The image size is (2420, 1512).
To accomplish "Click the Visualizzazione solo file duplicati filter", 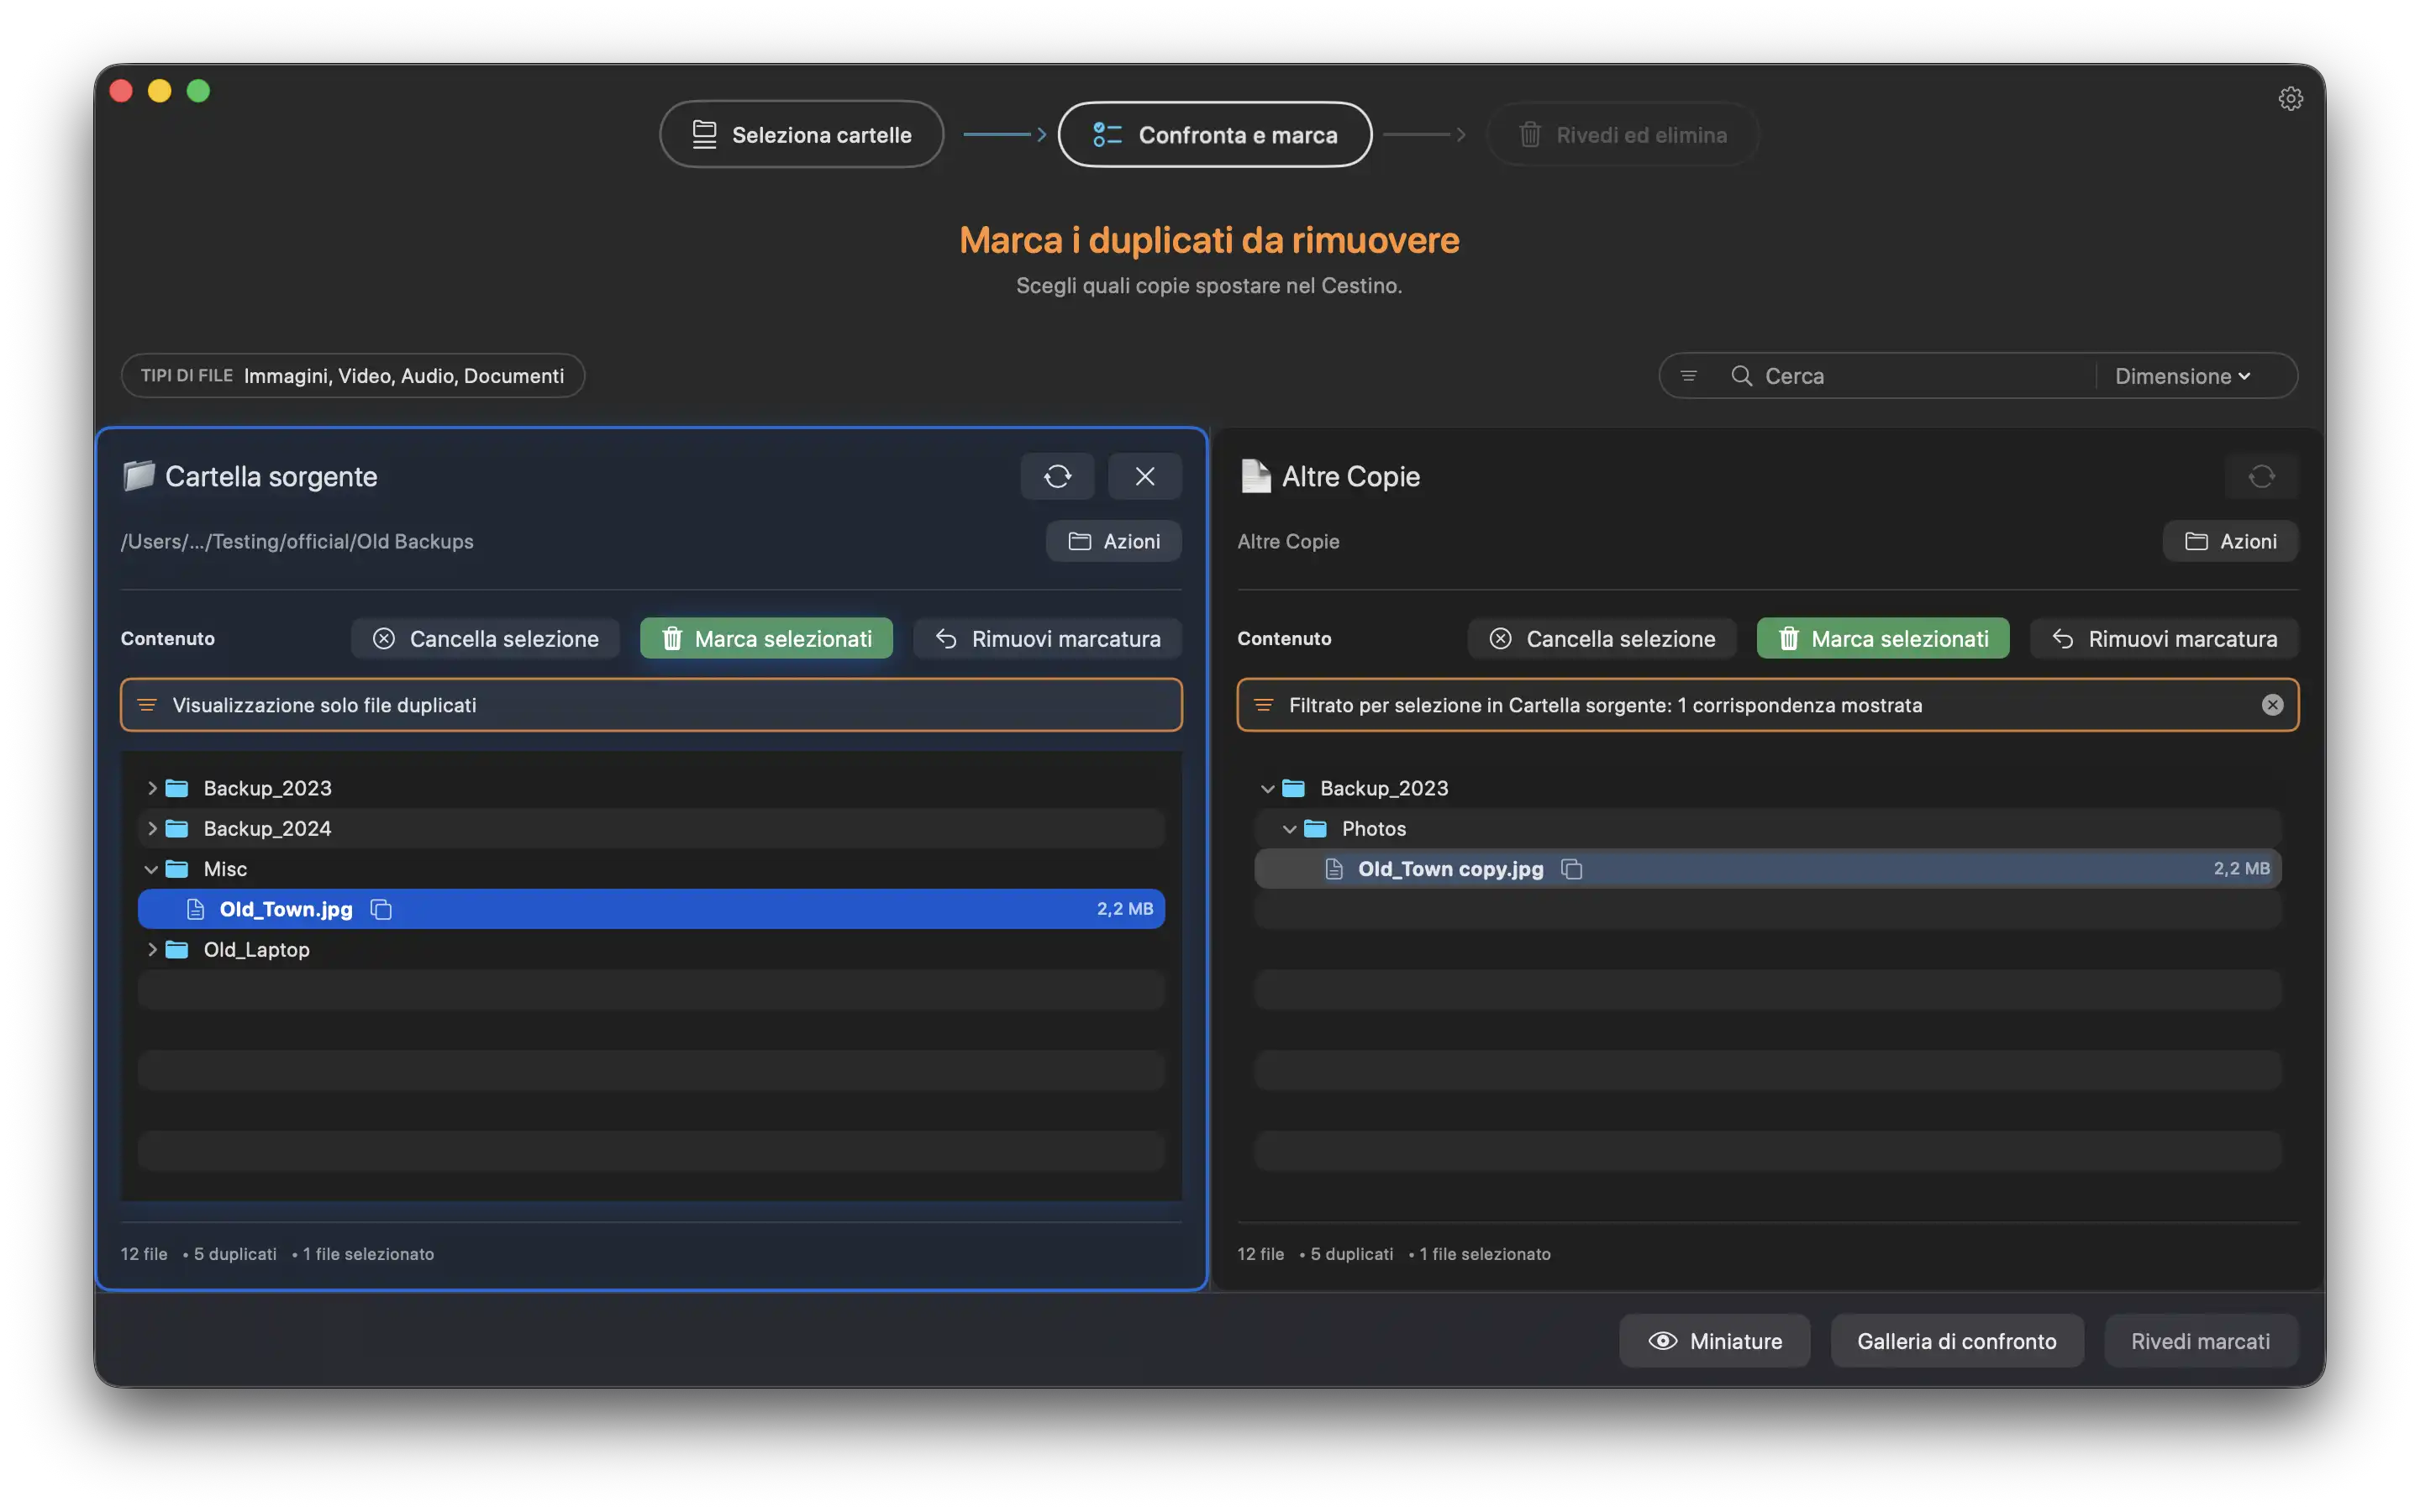I will 650,705.
